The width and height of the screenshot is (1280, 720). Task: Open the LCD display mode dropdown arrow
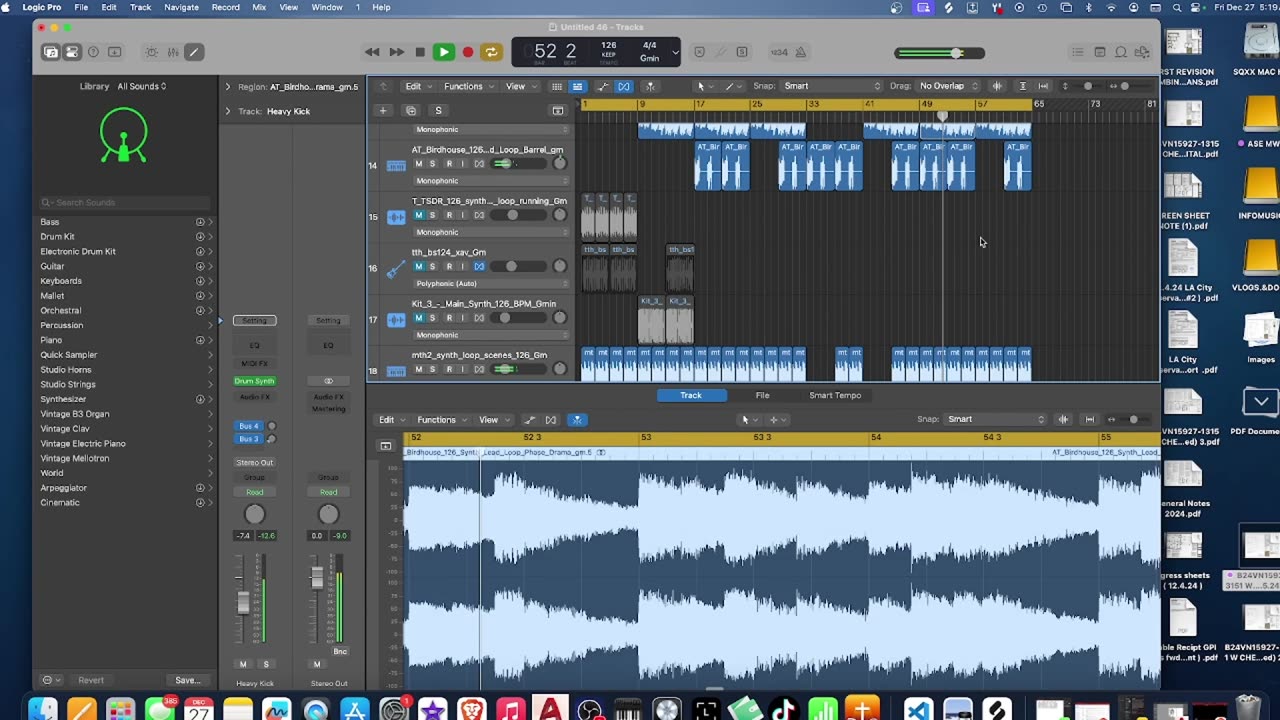click(676, 52)
